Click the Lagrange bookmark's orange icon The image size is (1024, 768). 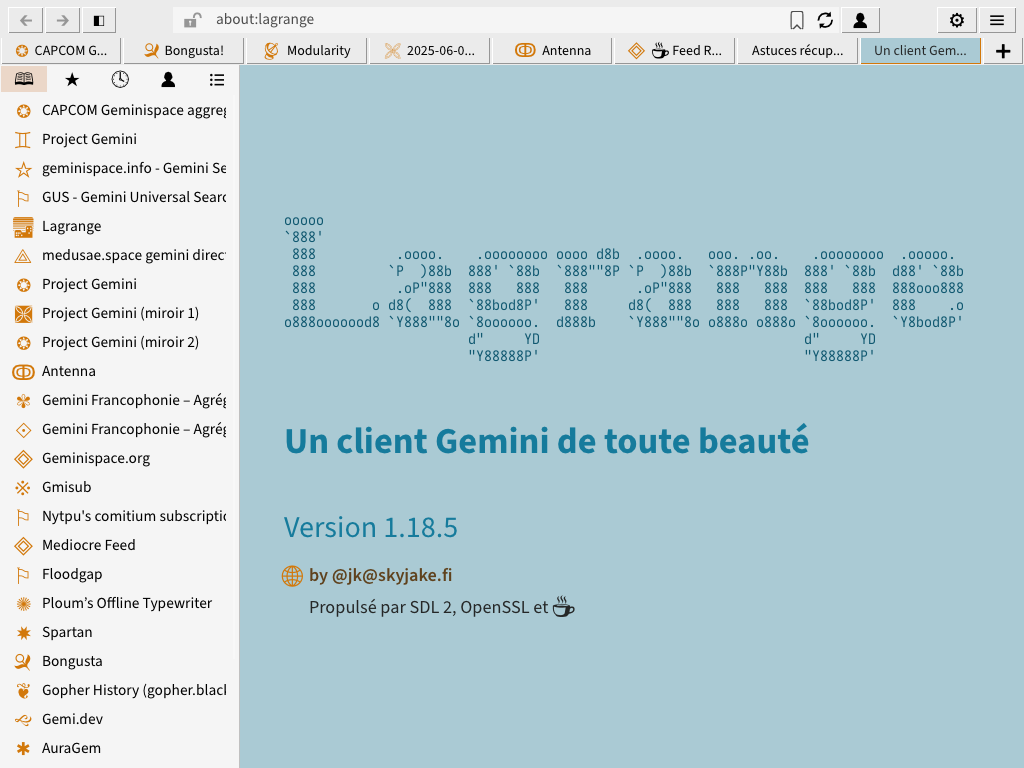(x=24, y=227)
